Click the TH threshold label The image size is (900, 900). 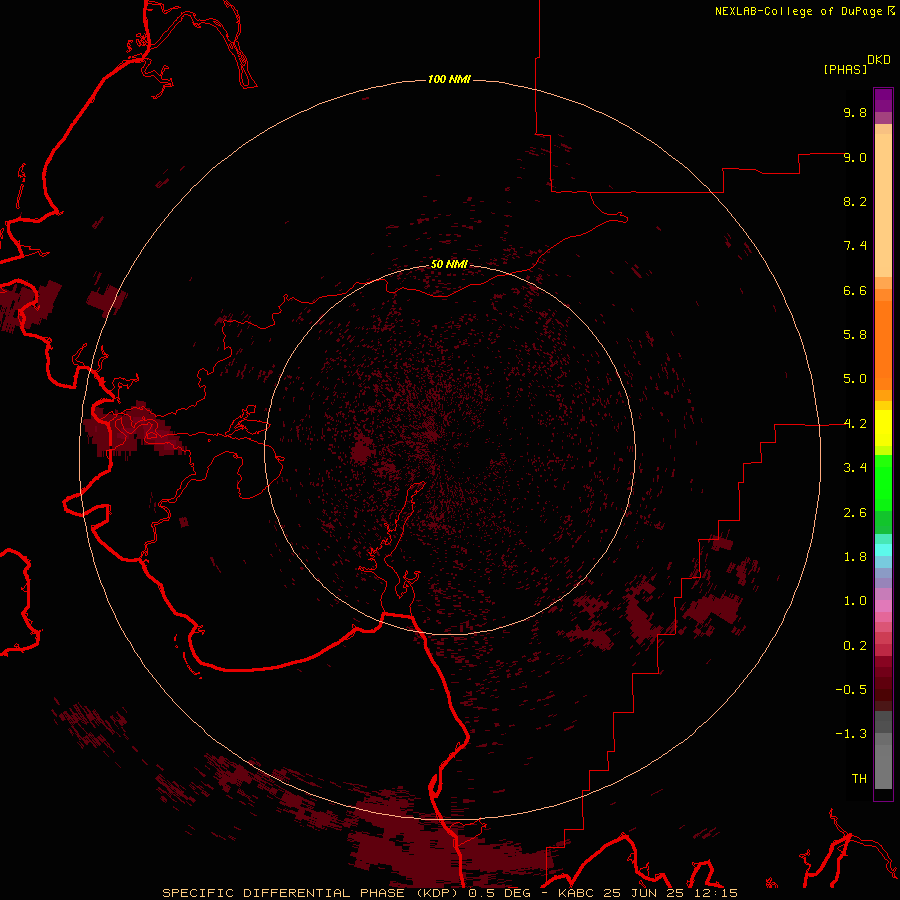tap(859, 779)
